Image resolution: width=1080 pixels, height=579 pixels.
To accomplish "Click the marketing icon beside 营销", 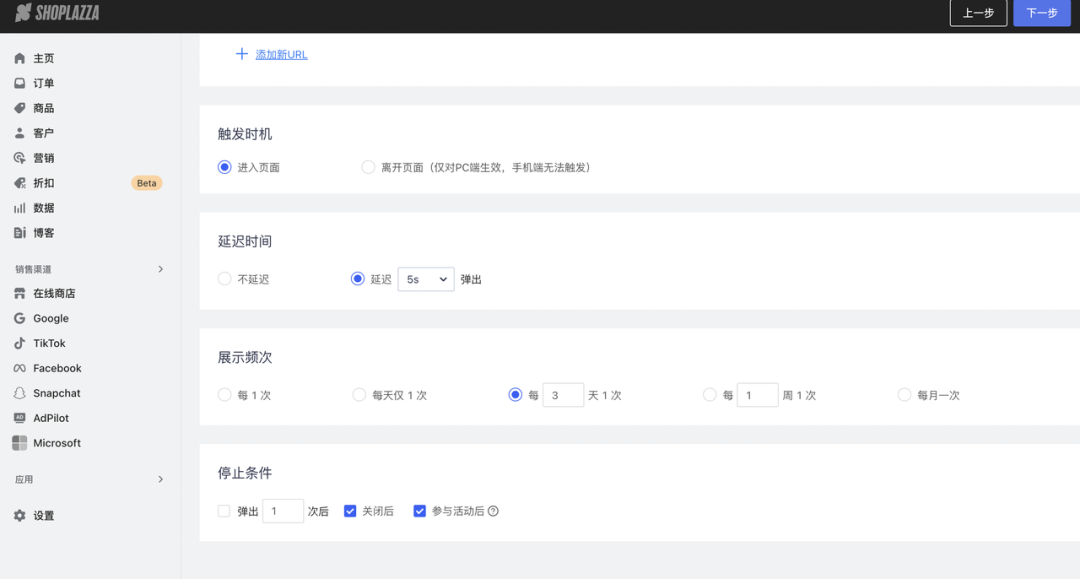I will (x=19, y=158).
